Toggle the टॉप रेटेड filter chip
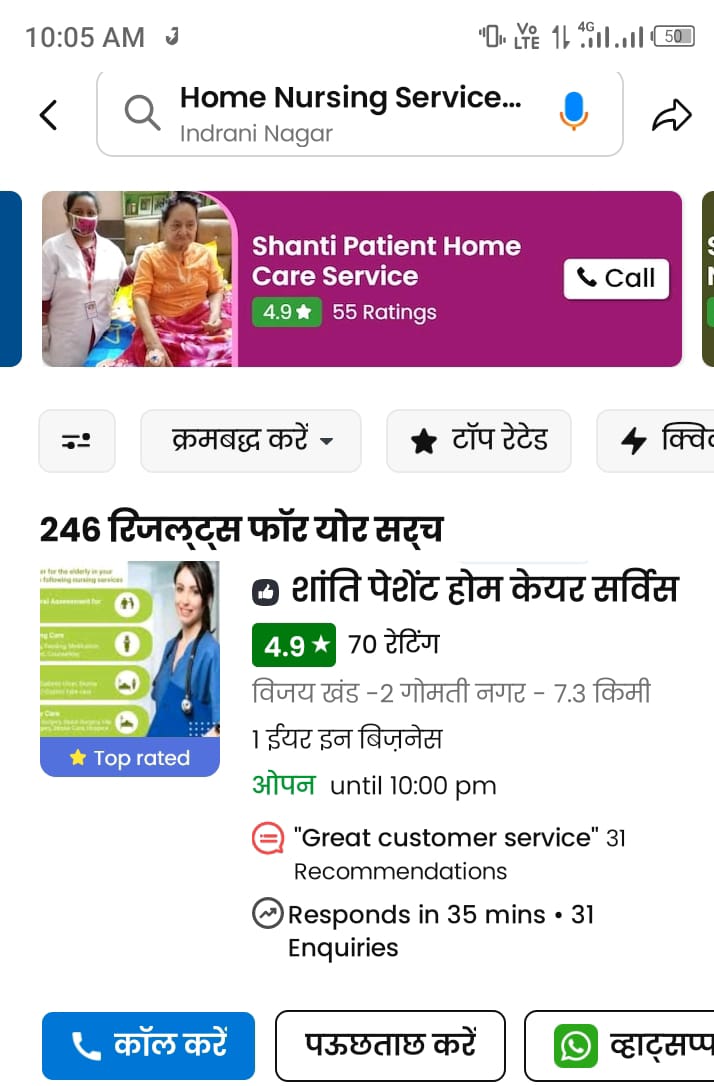714x1086 pixels. [x=479, y=440]
